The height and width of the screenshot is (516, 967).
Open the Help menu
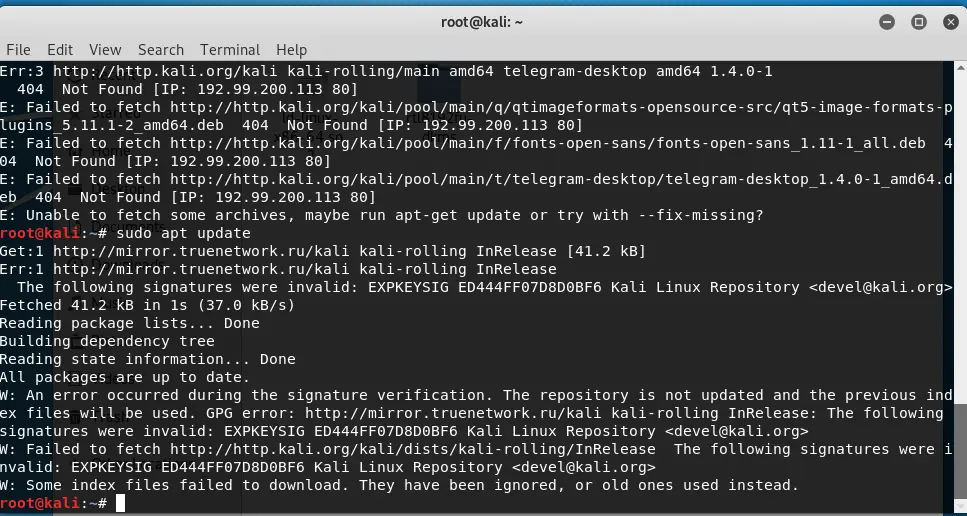tap(291, 50)
